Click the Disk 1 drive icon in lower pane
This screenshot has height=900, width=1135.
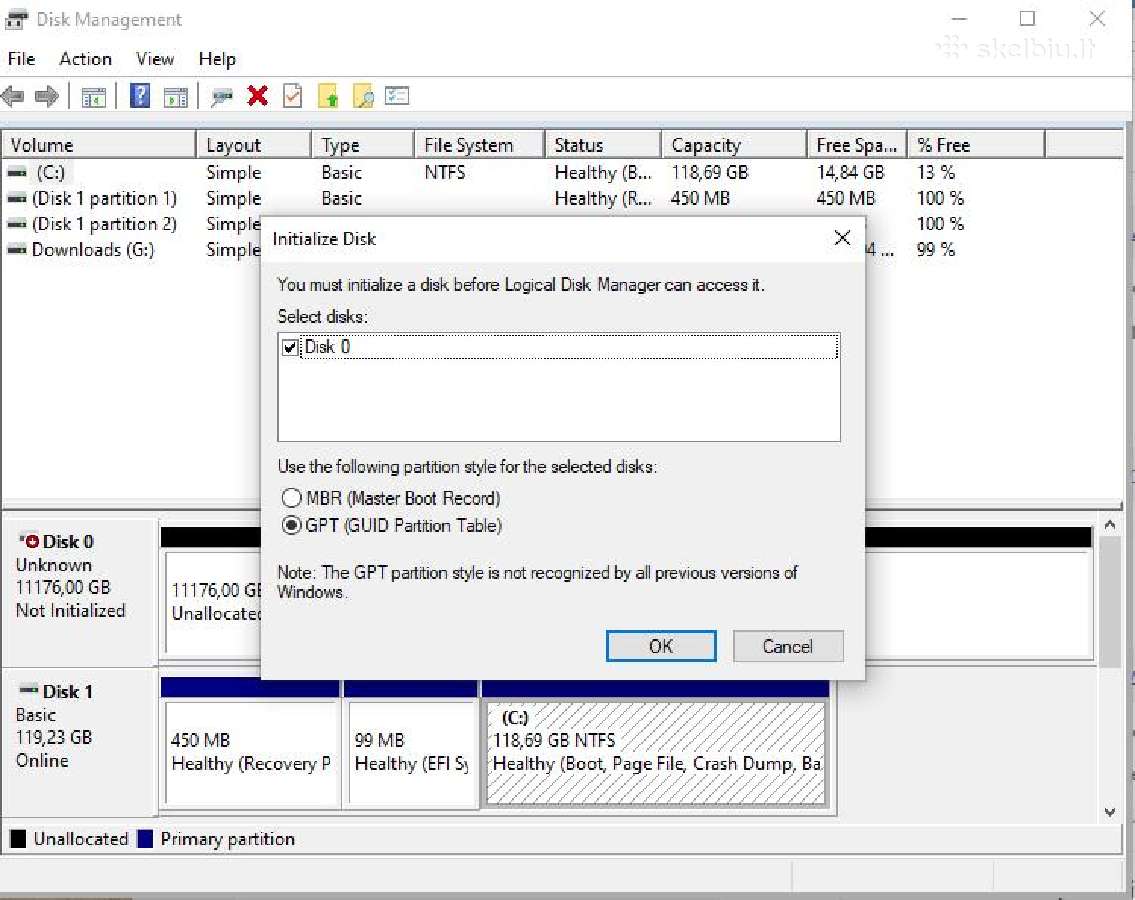29,690
